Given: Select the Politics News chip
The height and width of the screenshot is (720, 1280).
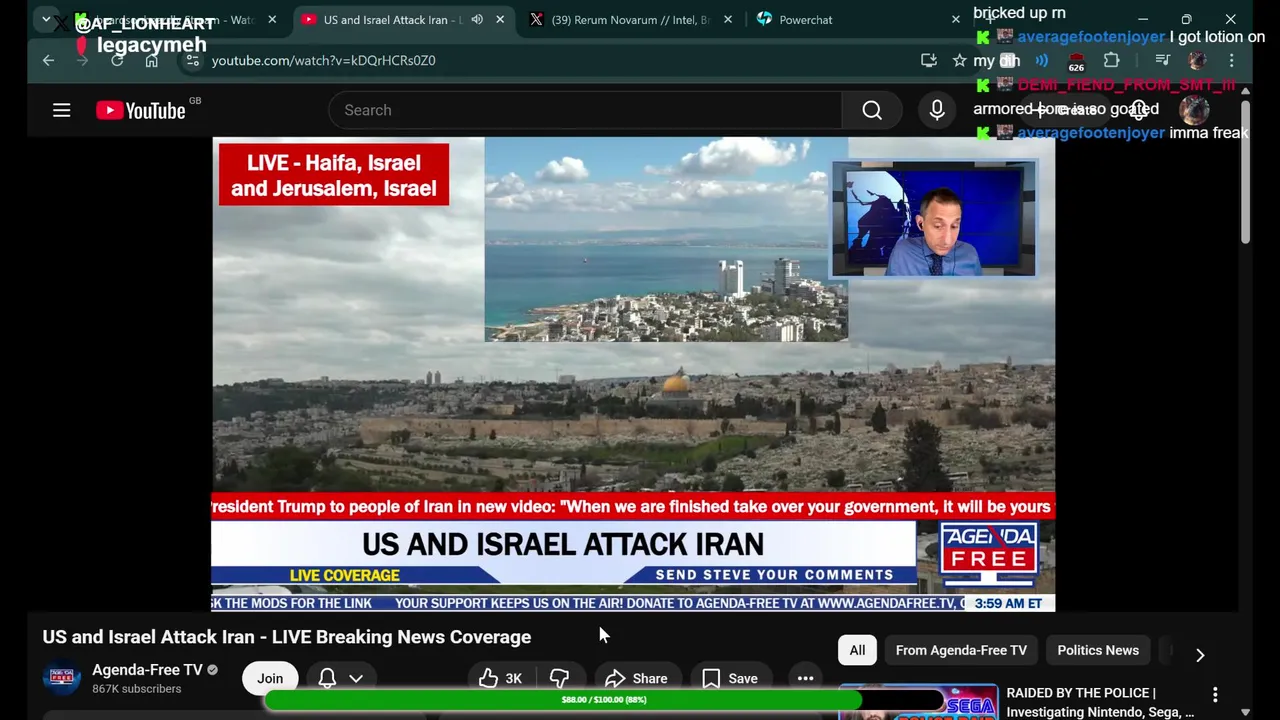Looking at the screenshot, I should coord(1098,650).
